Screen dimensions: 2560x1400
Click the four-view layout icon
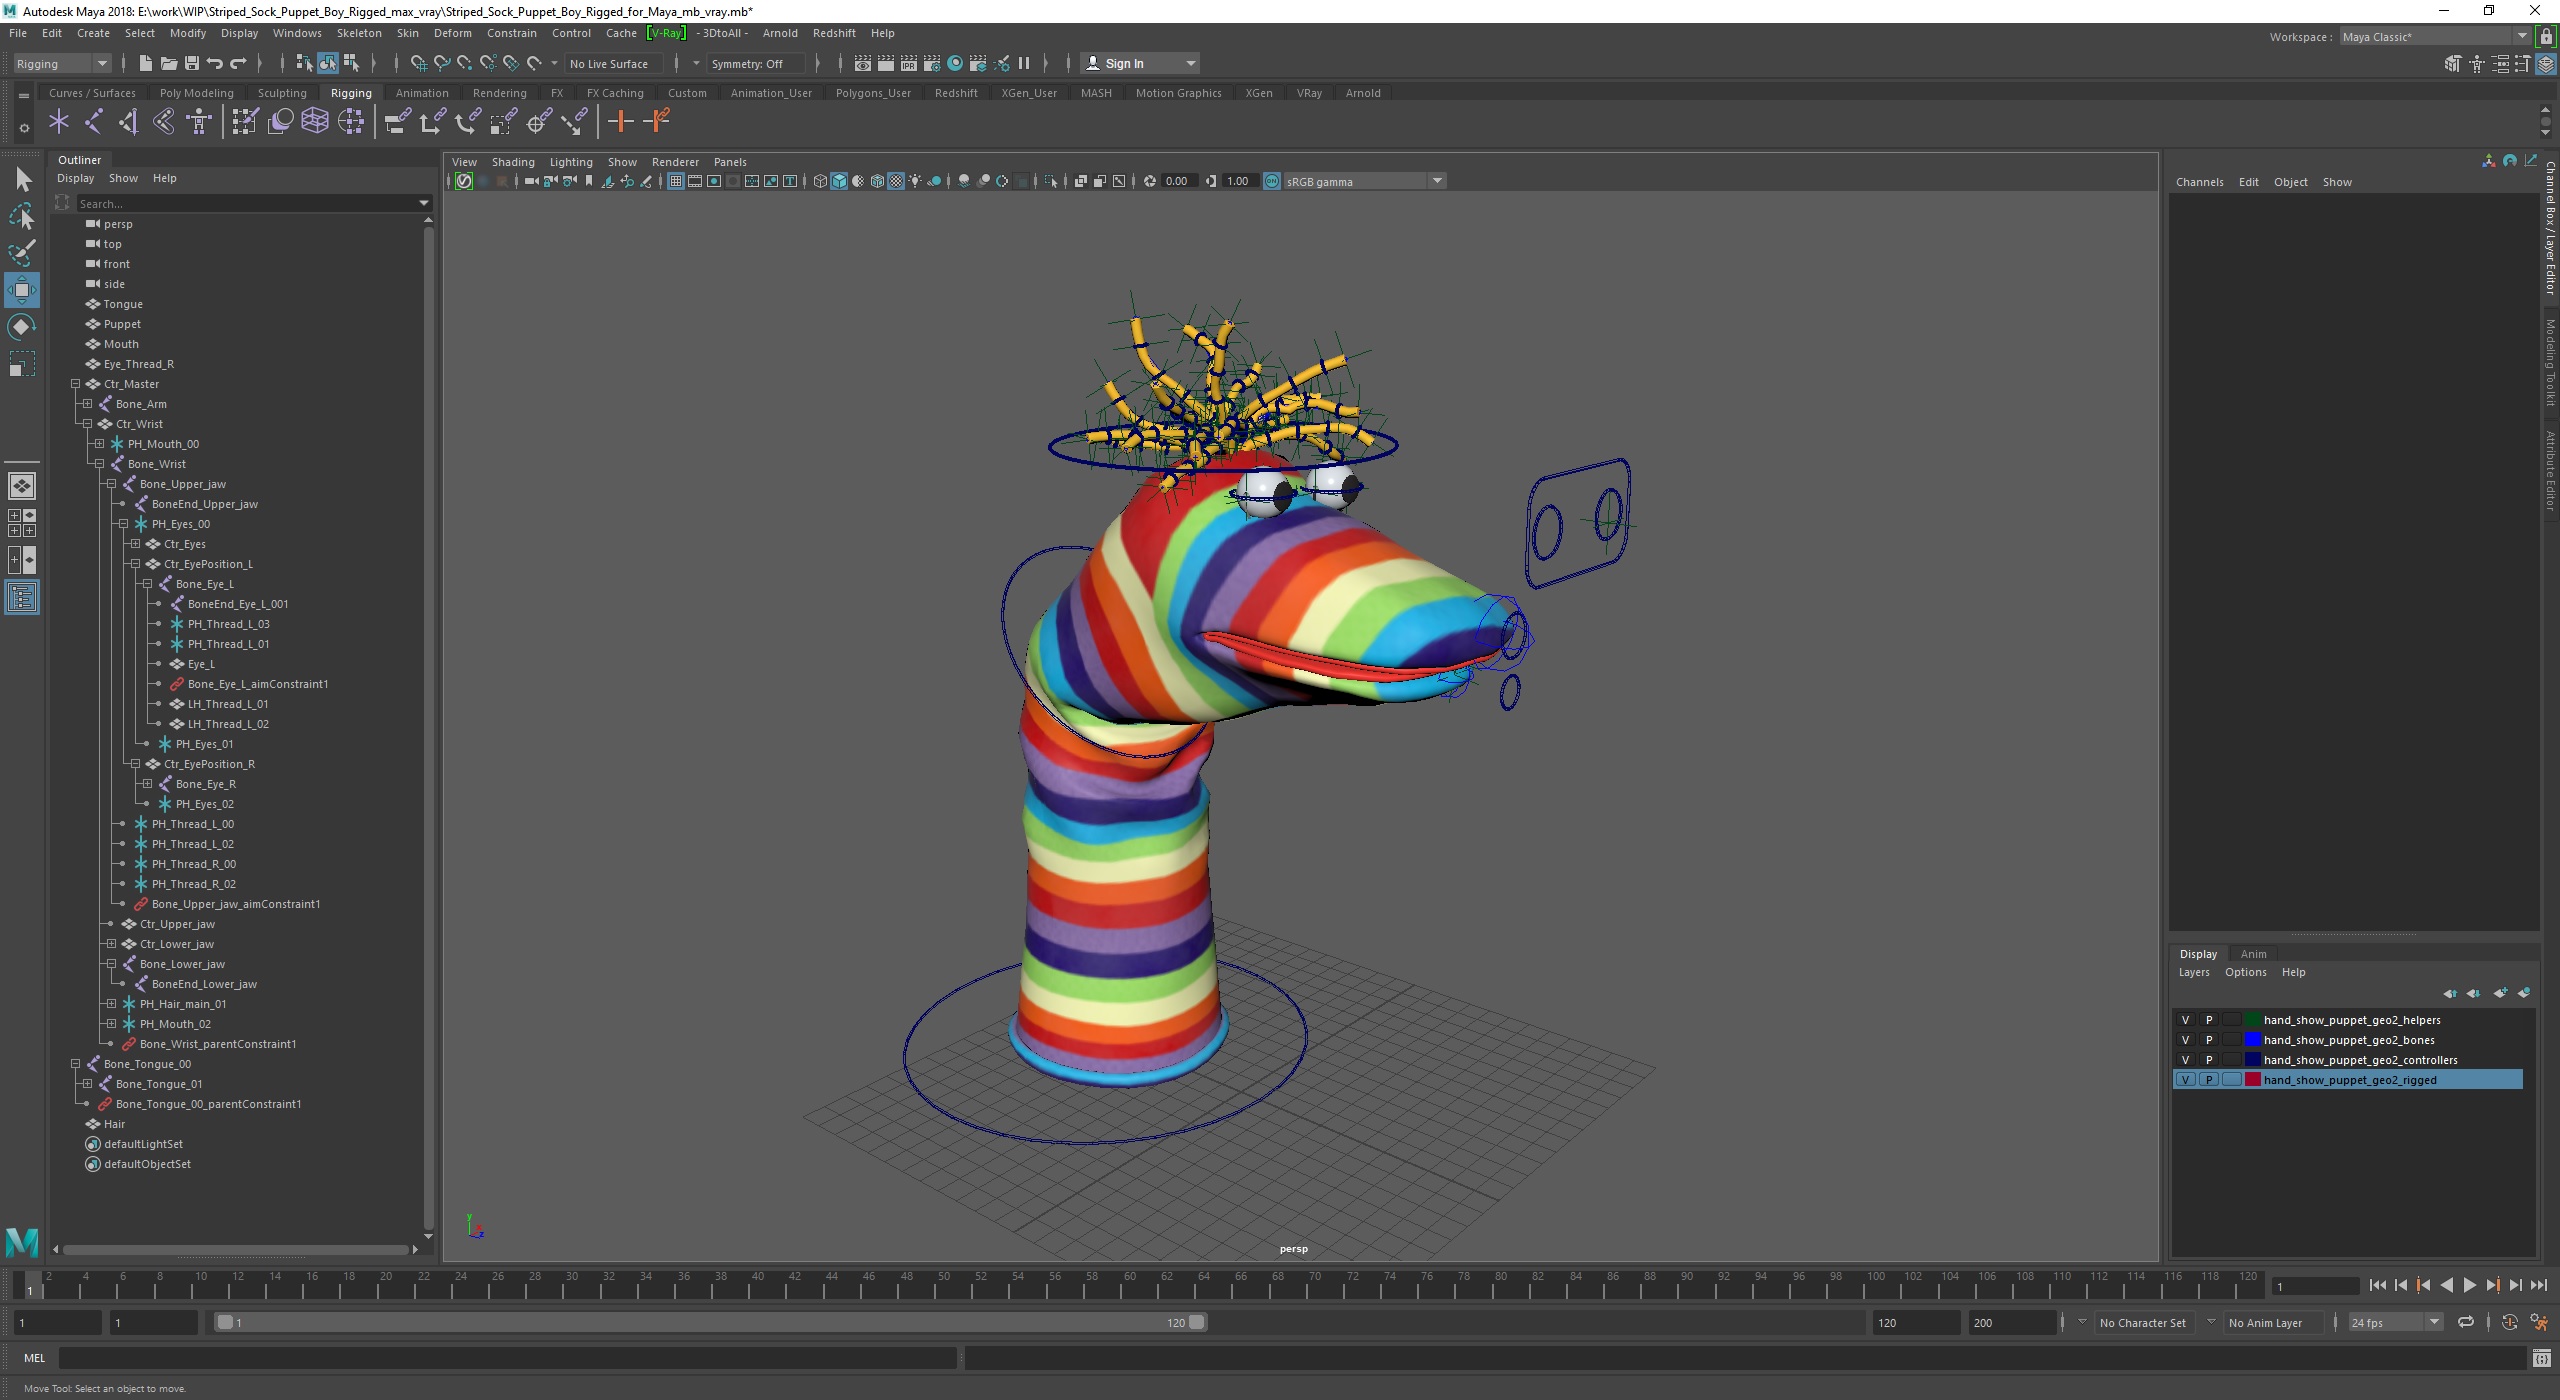coord(22,523)
